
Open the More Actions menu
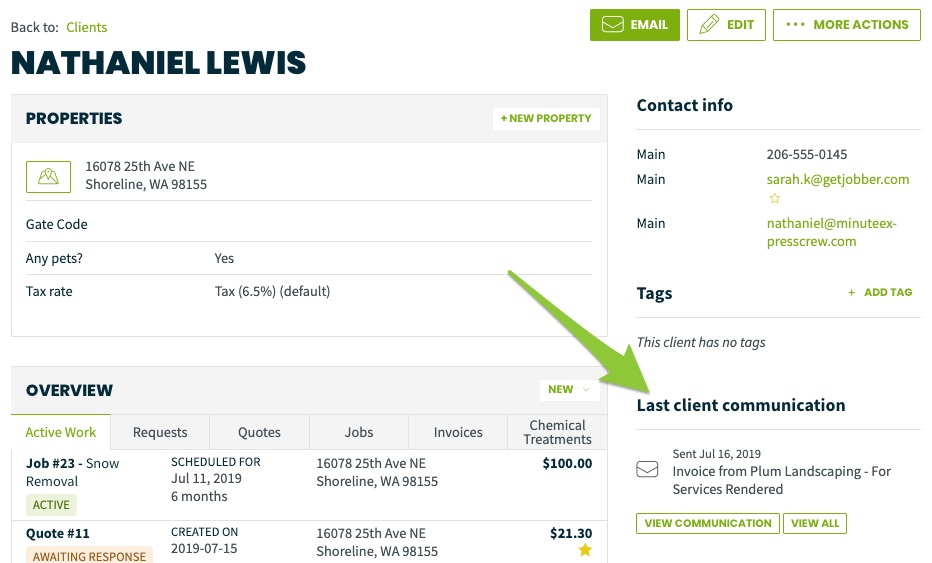(x=846, y=25)
